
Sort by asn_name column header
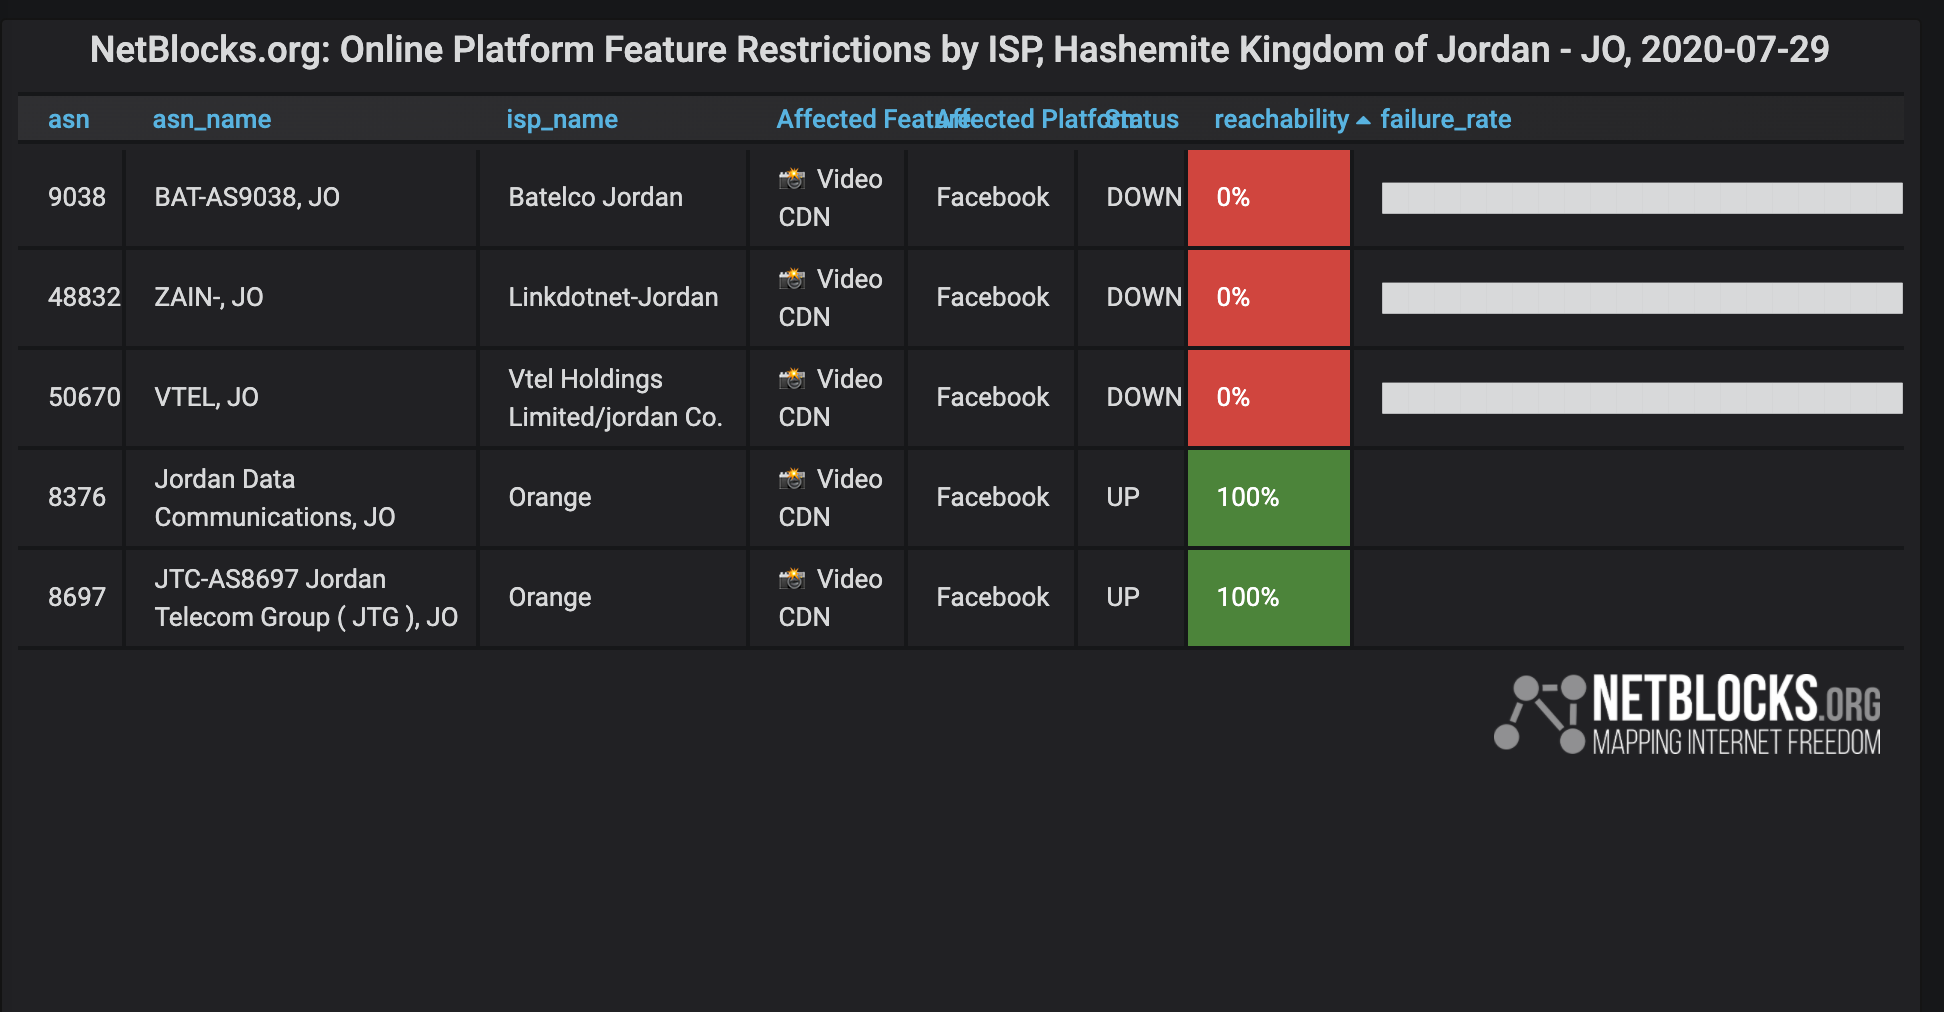[x=211, y=120]
